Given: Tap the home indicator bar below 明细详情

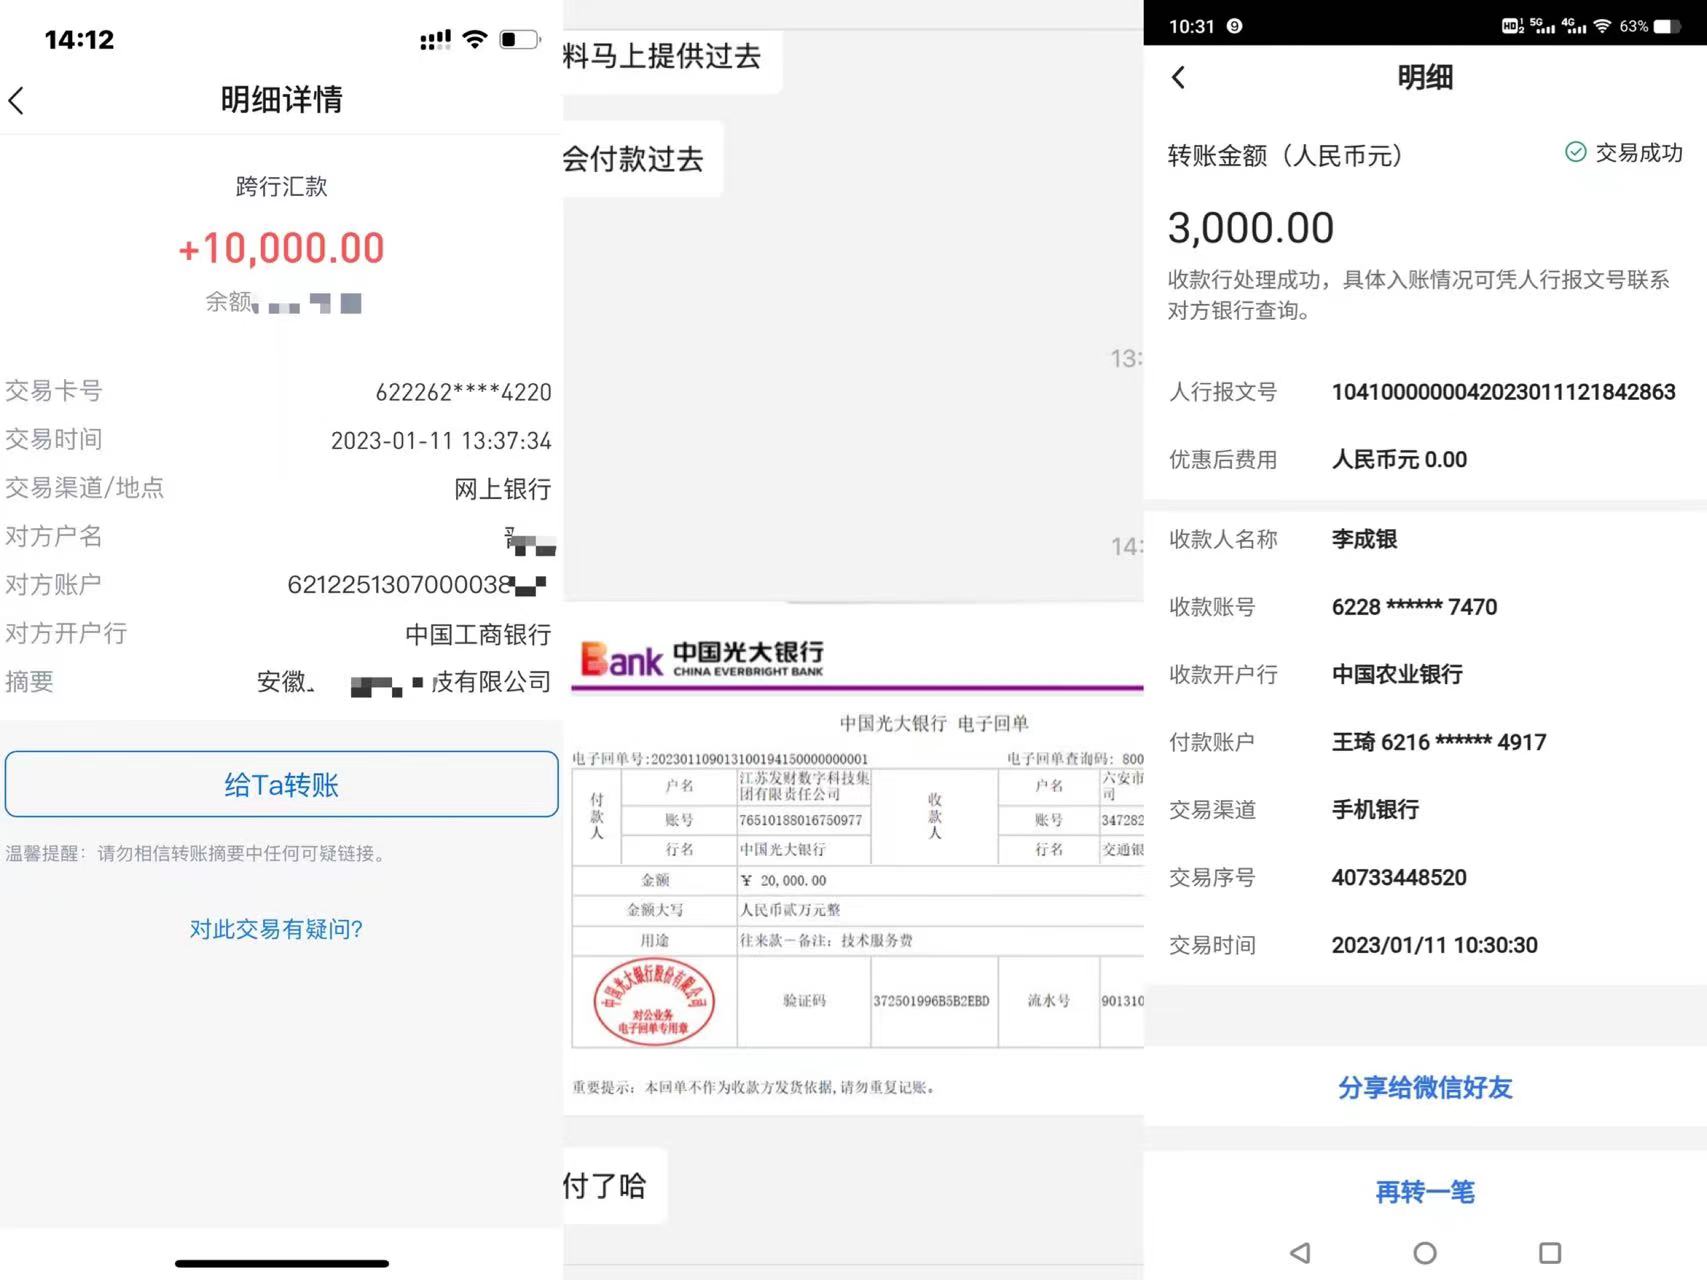Looking at the screenshot, I should [x=281, y=1264].
